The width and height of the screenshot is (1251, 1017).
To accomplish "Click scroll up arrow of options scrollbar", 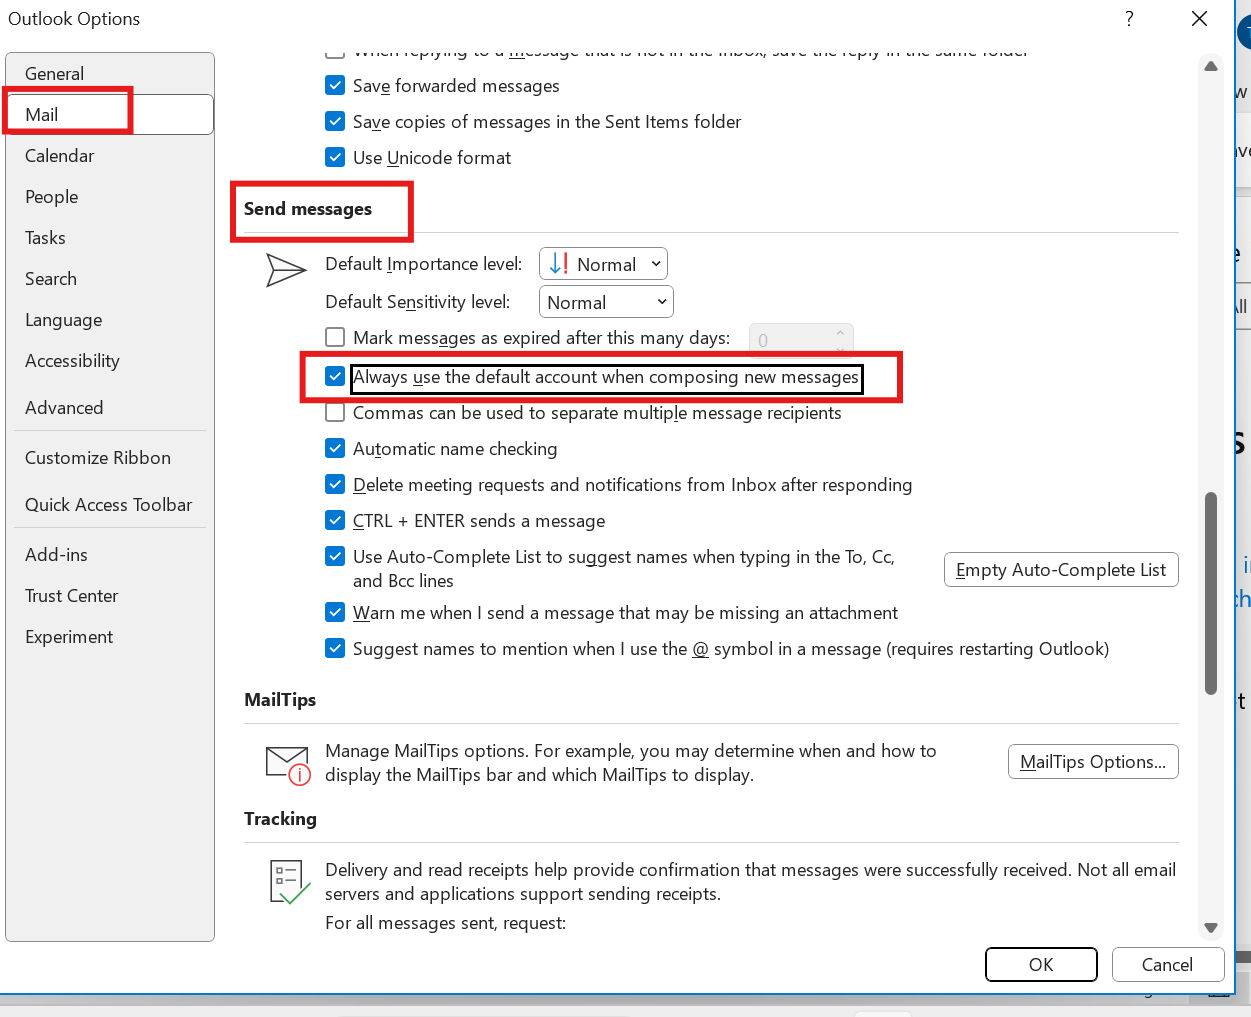I will (x=1211, y=67).
